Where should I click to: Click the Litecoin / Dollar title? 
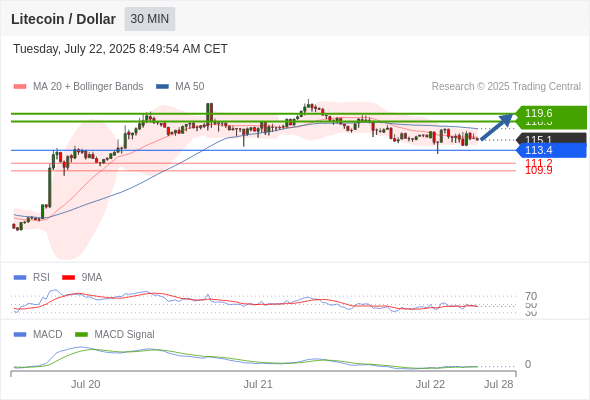(x=63, y=19)
